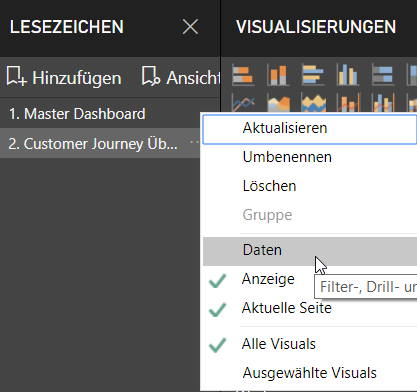The height and width of the screenshot is (392, 417).
Task: Select the 100% stacked bar chart visualization
Action: [383, 75]
